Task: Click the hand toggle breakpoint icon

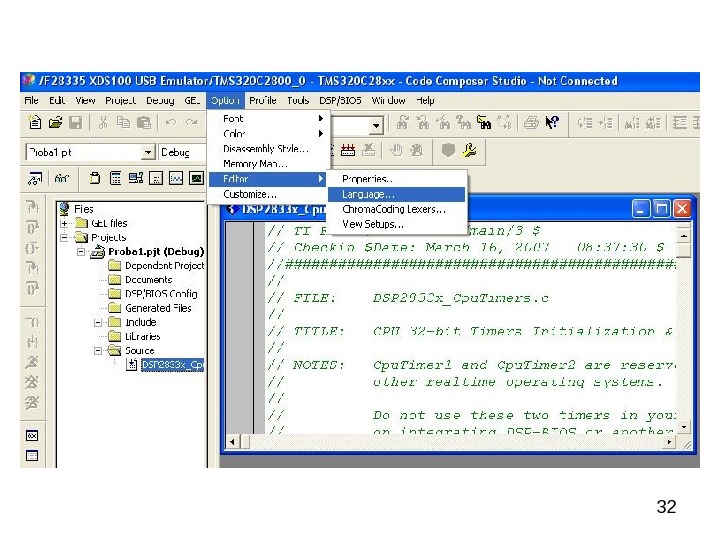Action: pyautogui.click(x=395, y=150)
